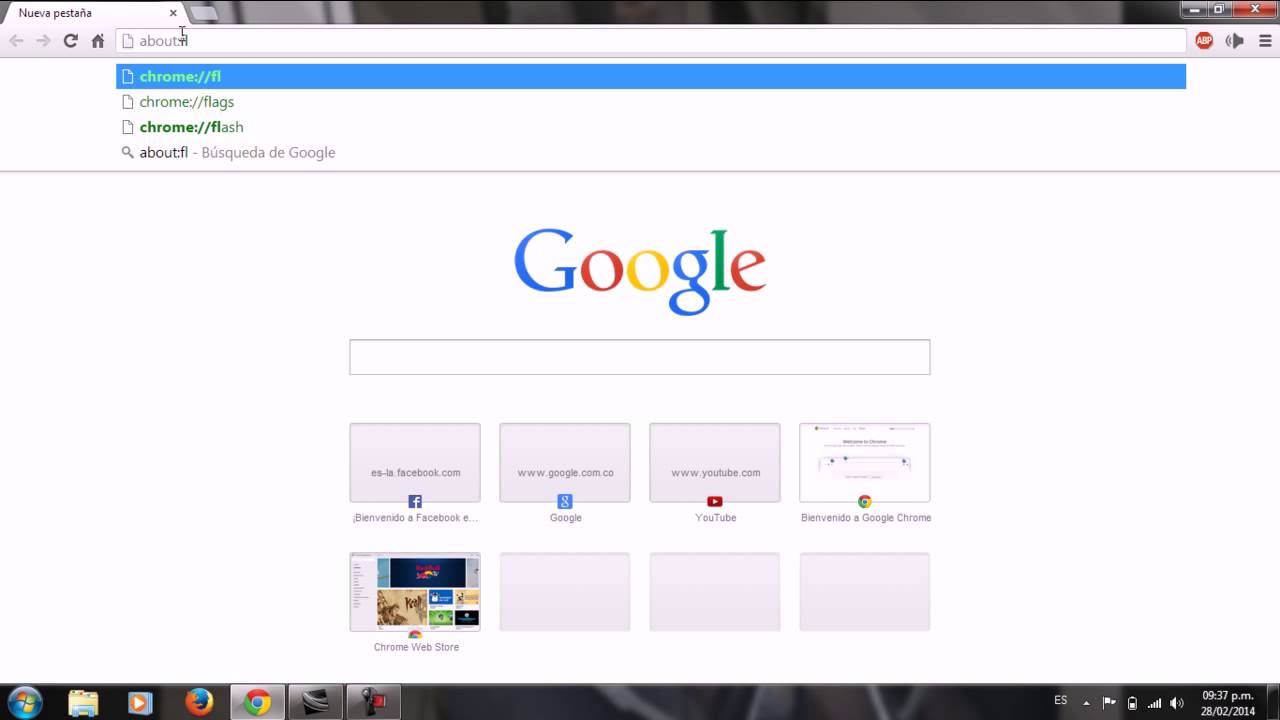Click the speaker extension icon in toolbar
The width and height of the screenshot is (1280, 720).
(1235, 41)
